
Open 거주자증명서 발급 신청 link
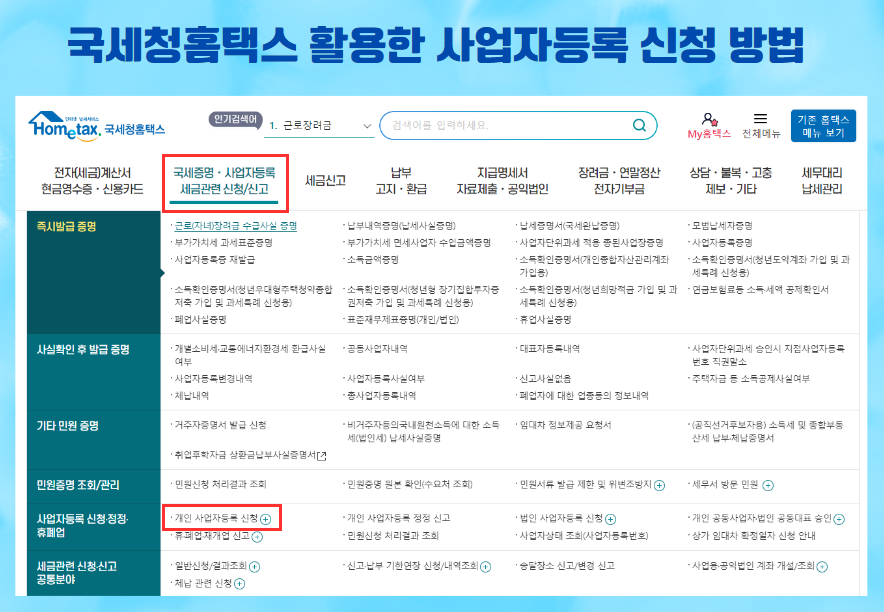pos(220,425)
